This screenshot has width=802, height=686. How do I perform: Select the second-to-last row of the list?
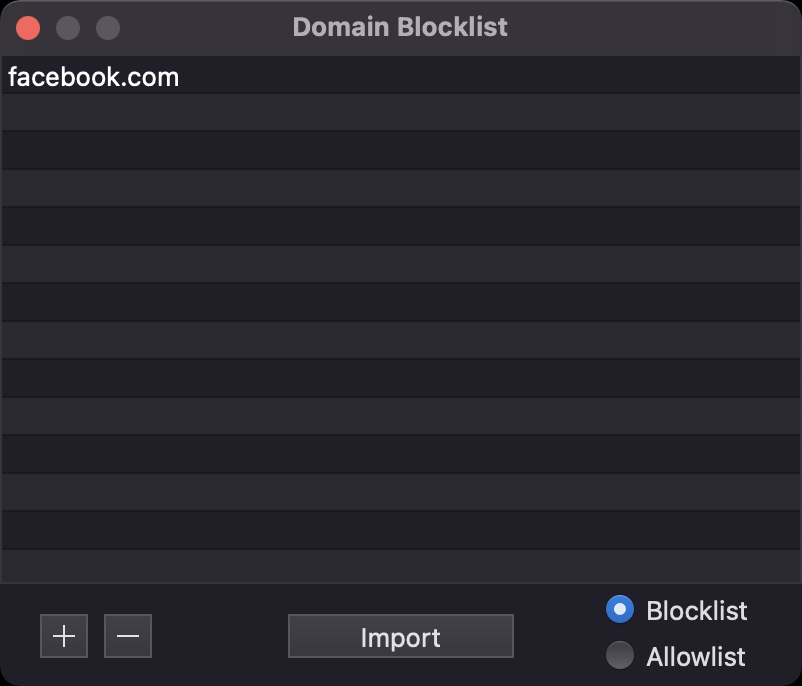pyautogui.click(x=400, y=530)
